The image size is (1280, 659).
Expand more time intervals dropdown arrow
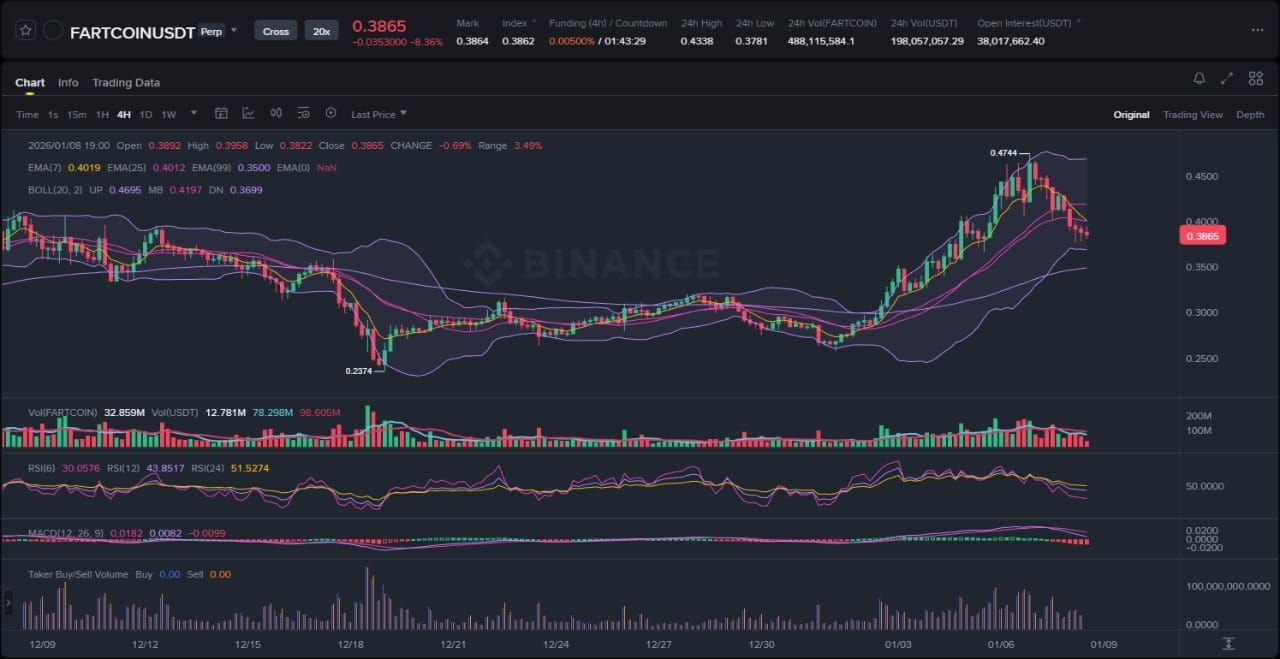pyautogui.click(x=194, y=113)
